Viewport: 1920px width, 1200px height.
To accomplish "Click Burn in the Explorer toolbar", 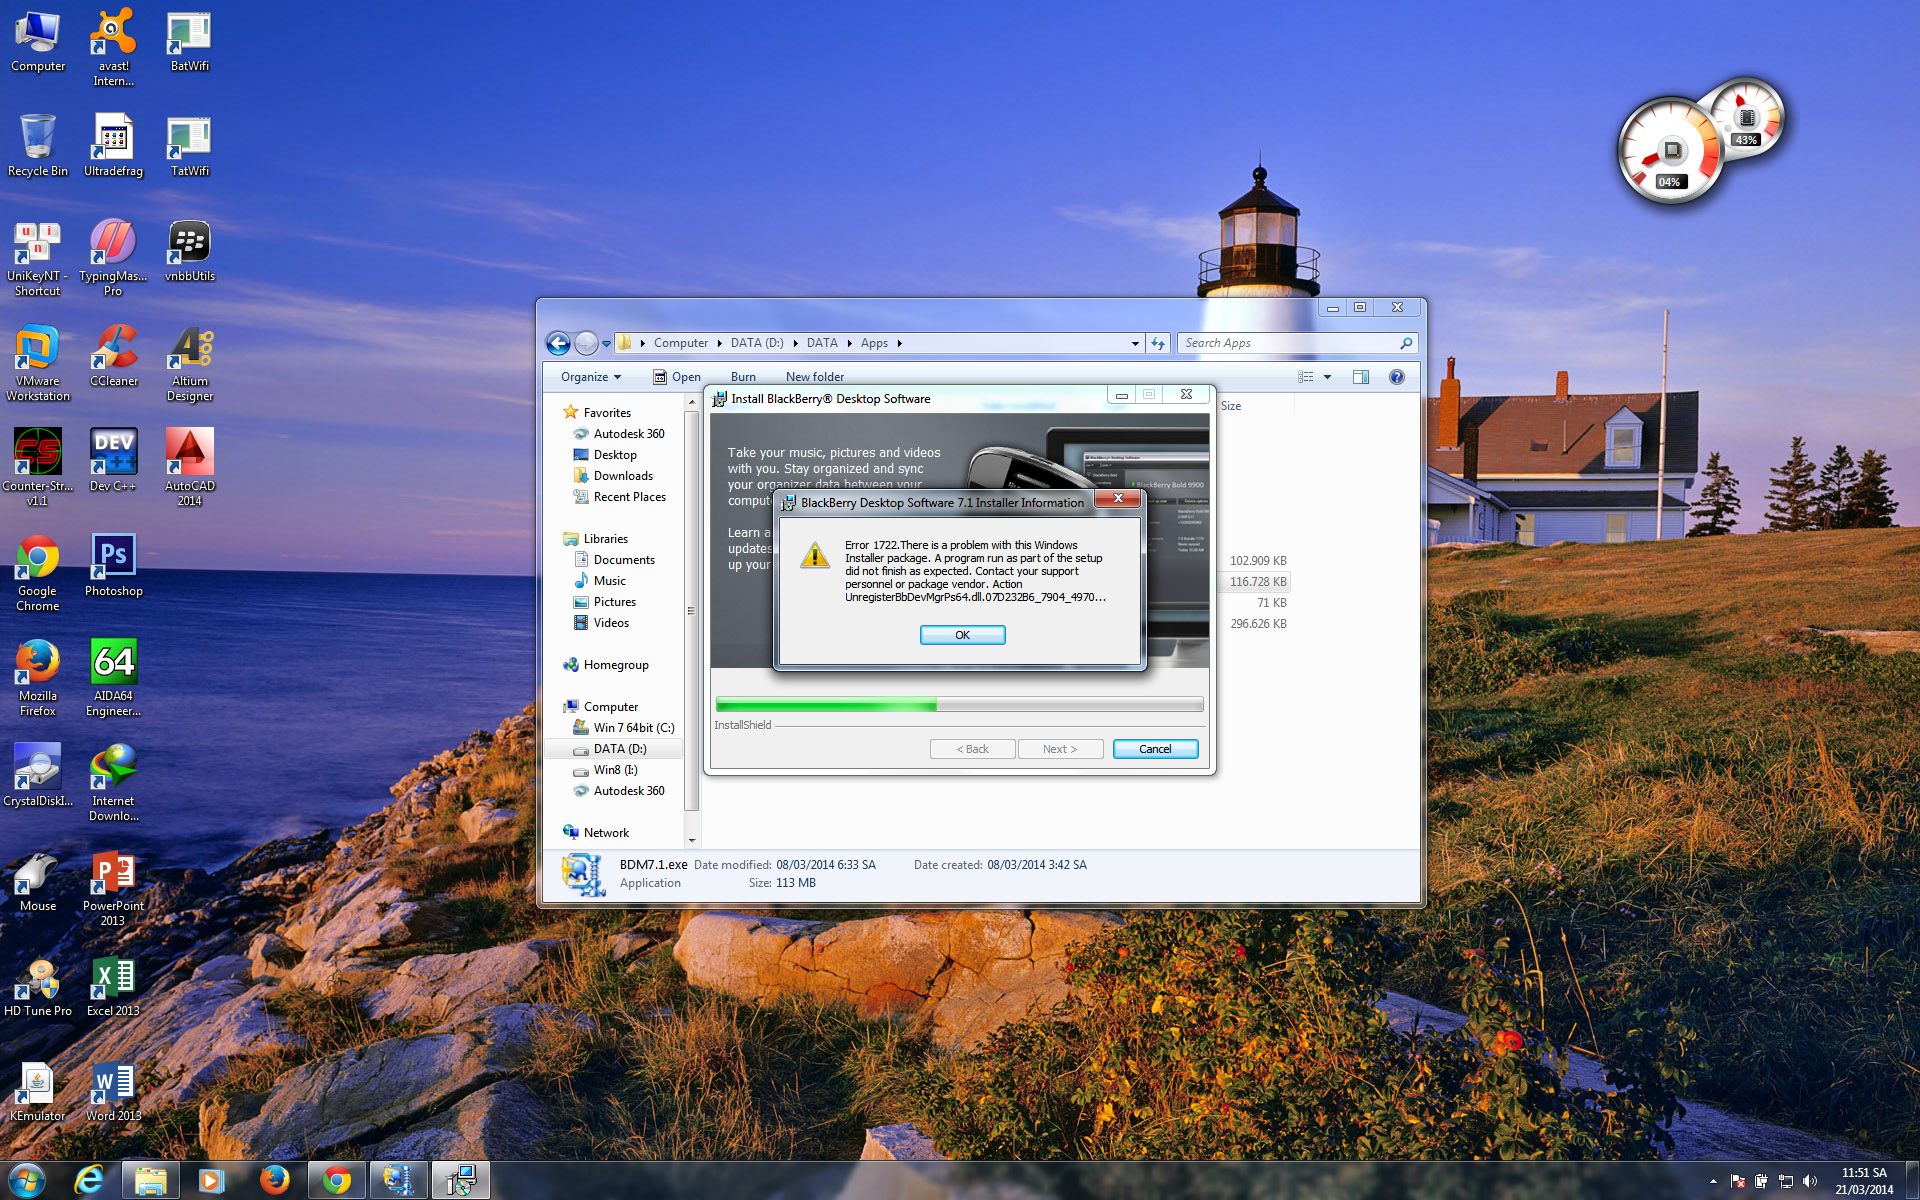I will (743, 377).
